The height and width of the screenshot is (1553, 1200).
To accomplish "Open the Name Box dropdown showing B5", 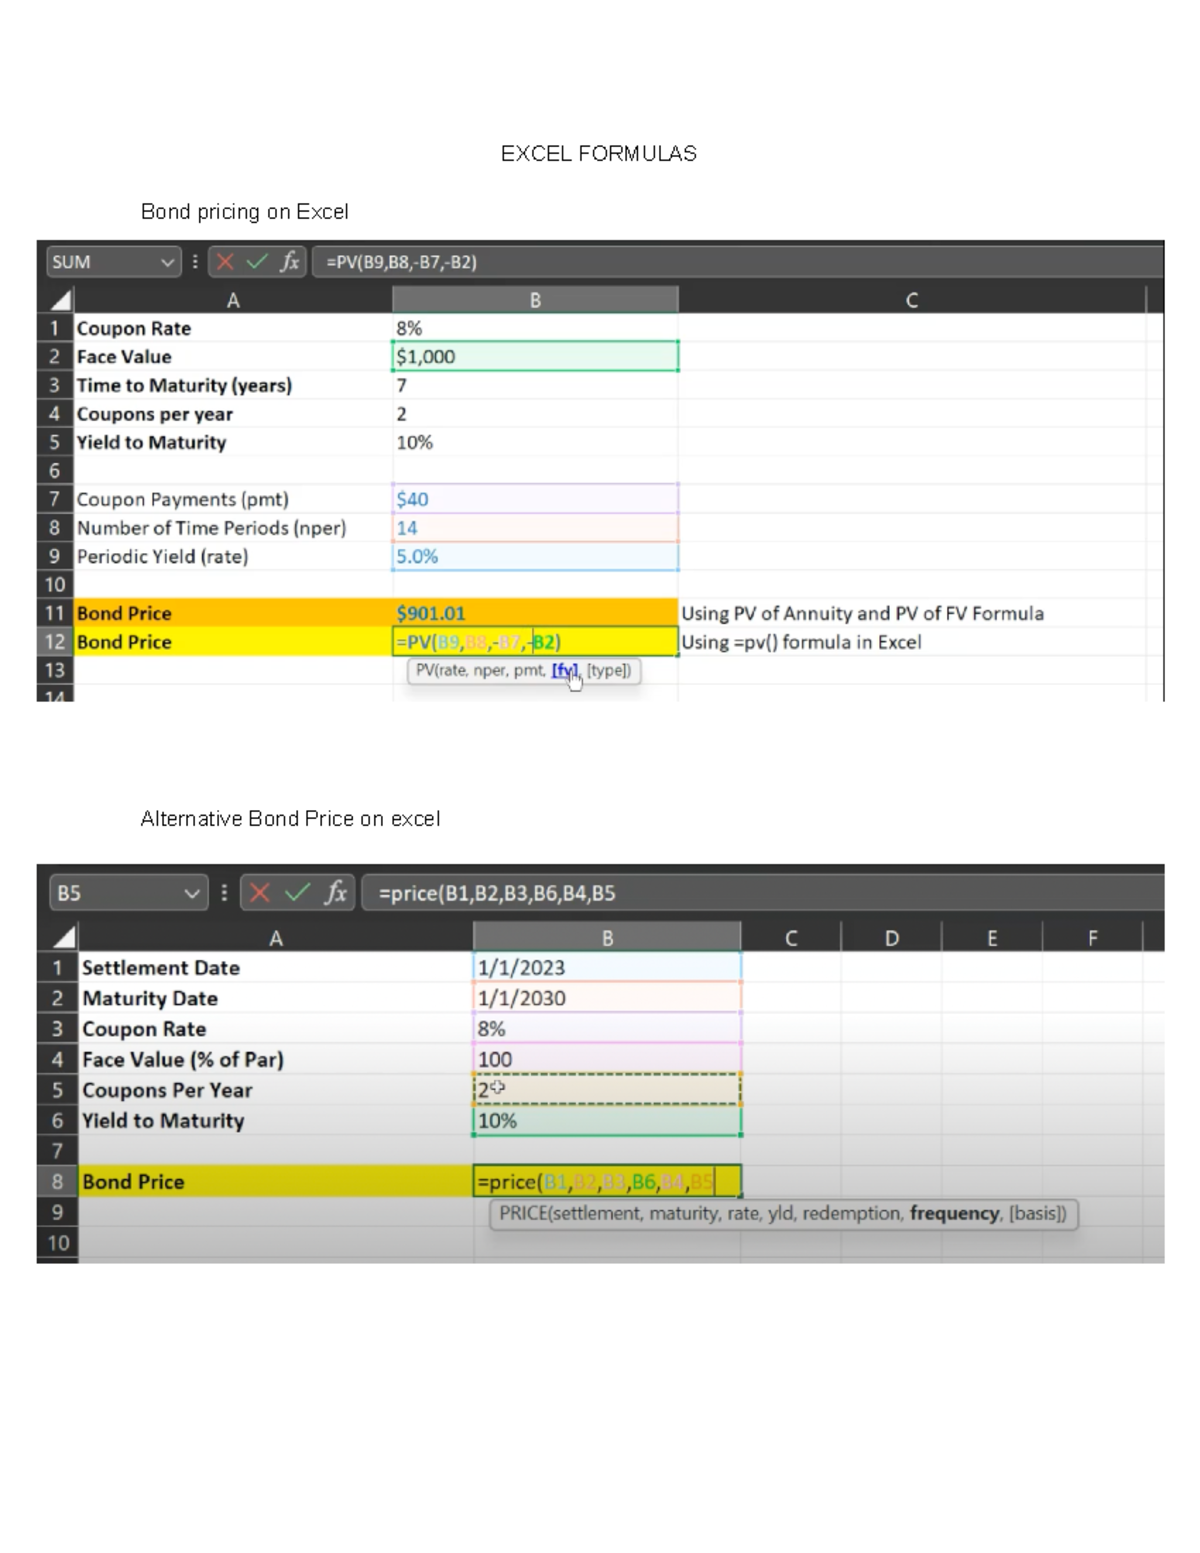I will coord(192,893).
